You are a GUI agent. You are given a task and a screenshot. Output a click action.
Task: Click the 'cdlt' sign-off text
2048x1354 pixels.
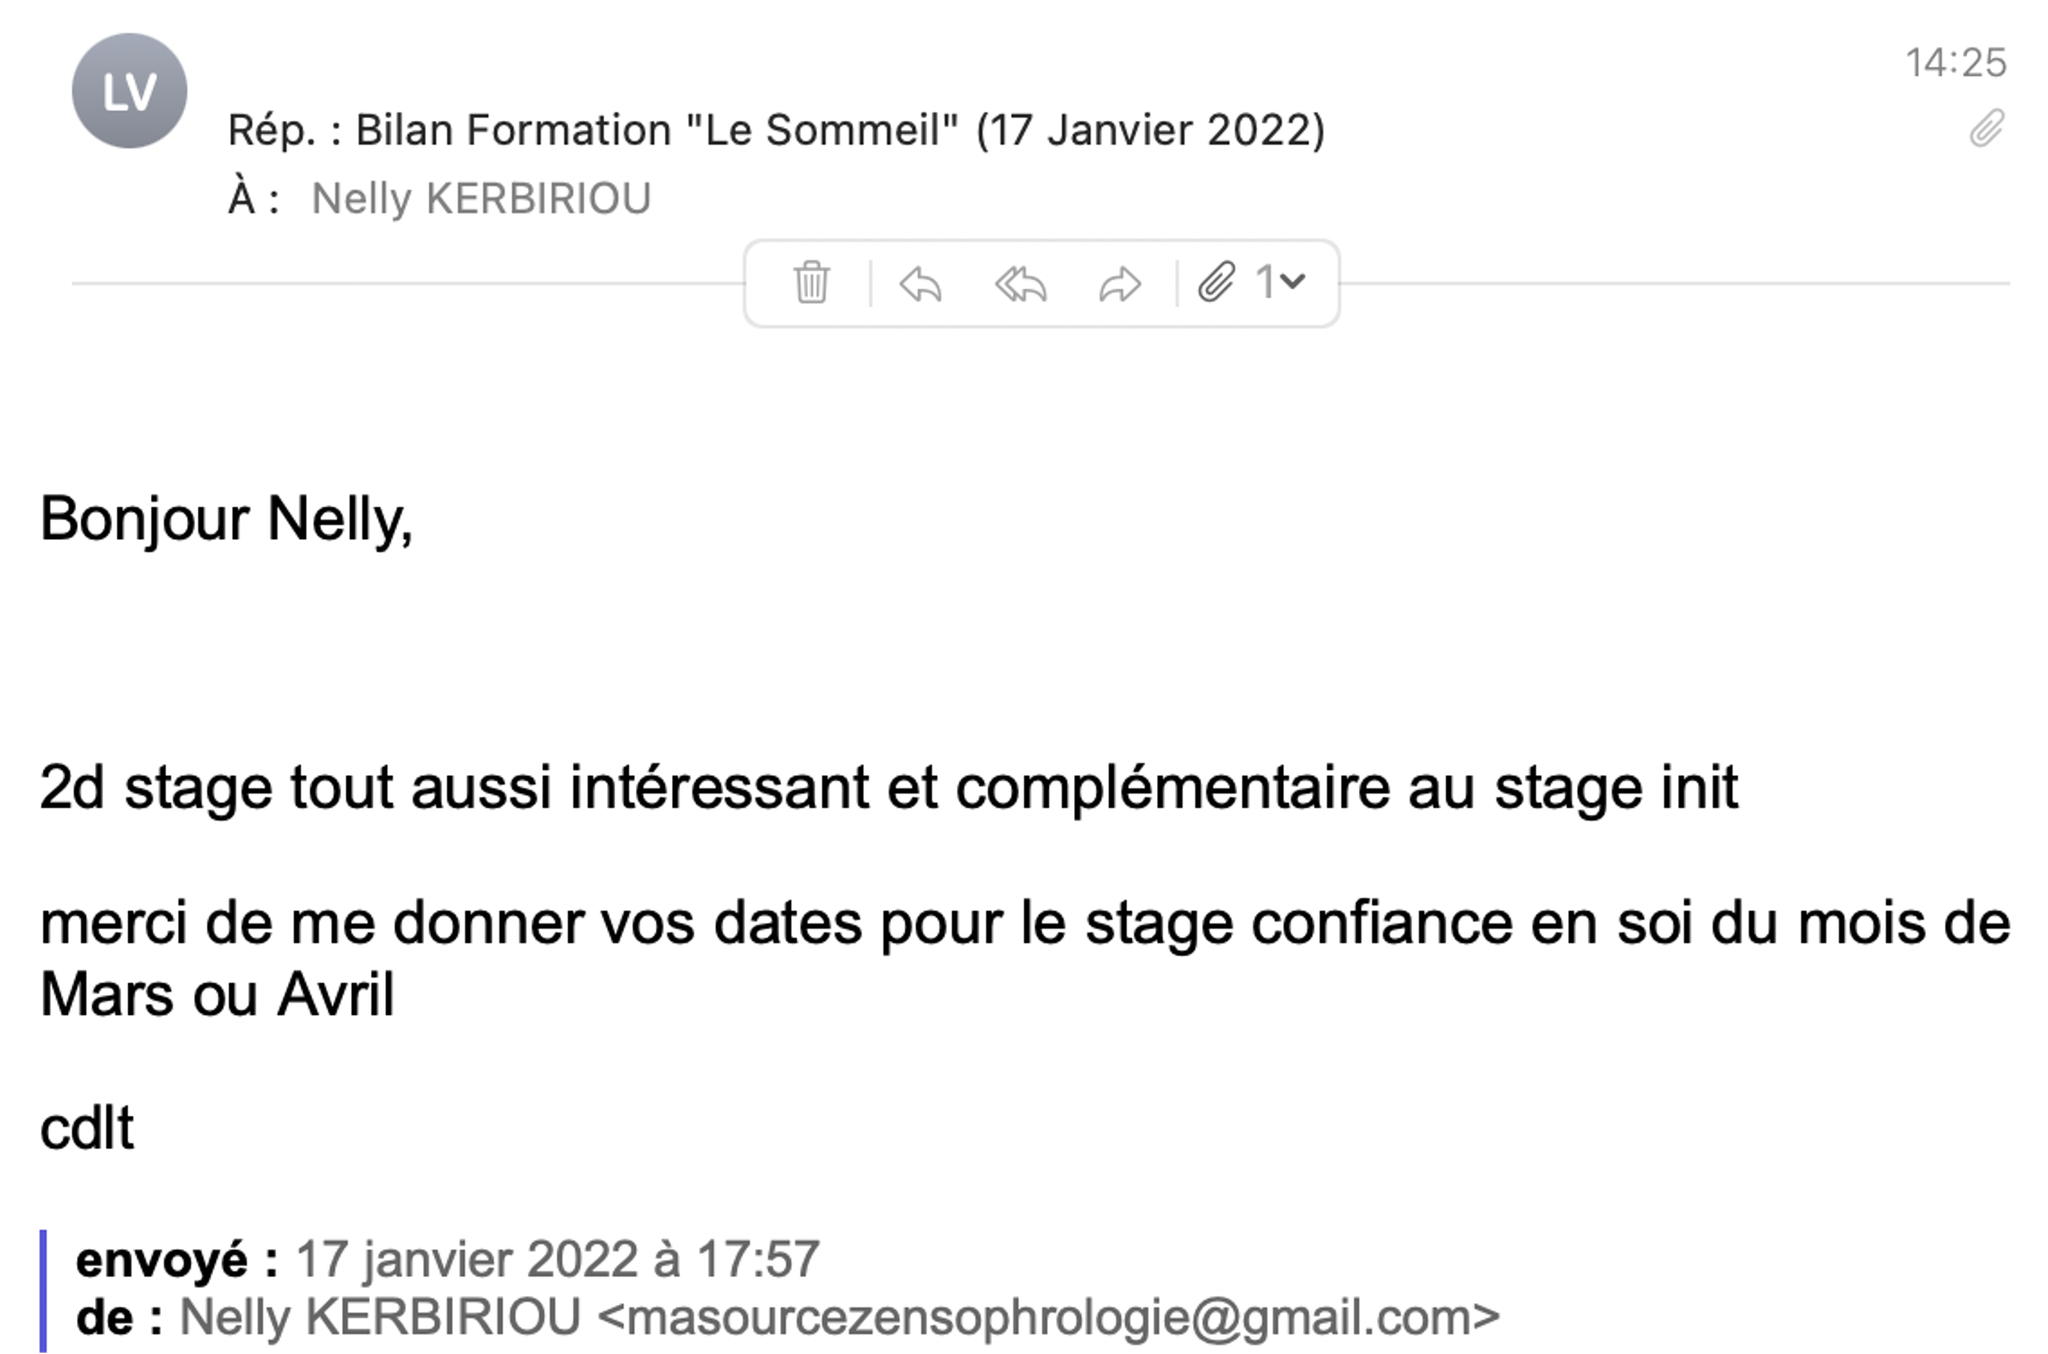(x=86, y=1129)
